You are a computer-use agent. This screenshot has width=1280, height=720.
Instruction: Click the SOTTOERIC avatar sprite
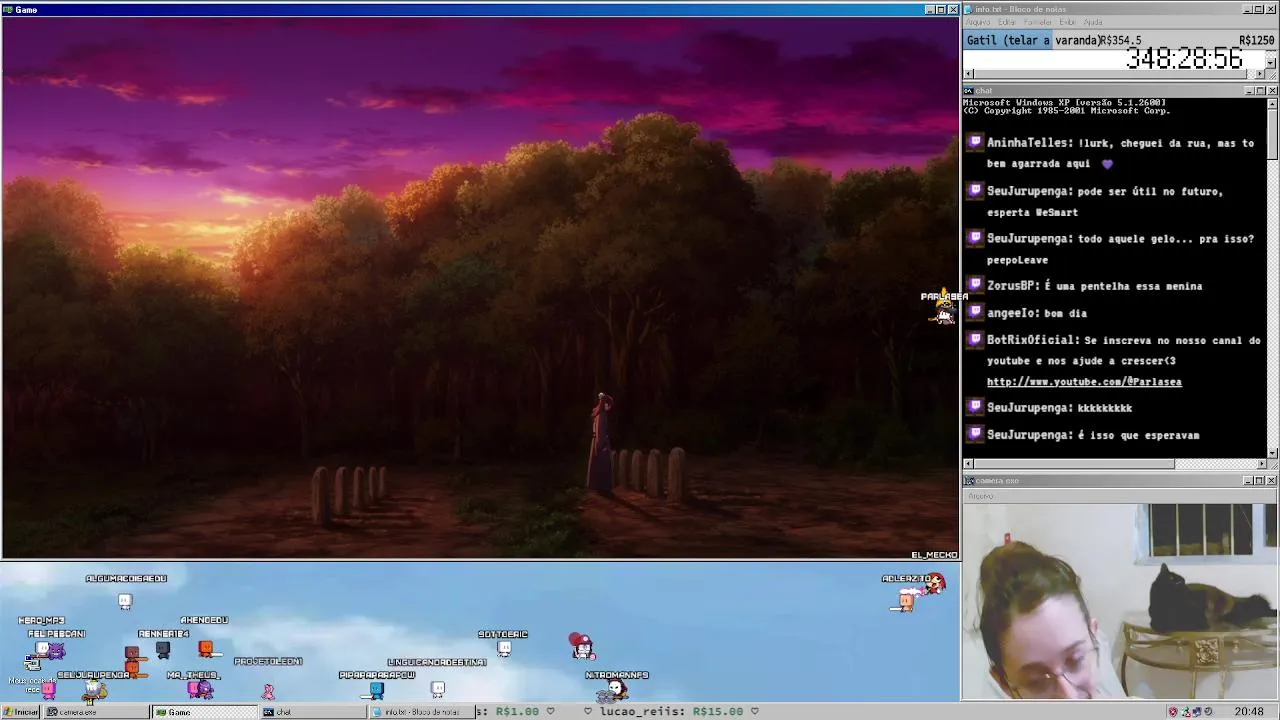pyautogui.click(x=504, y=648)
